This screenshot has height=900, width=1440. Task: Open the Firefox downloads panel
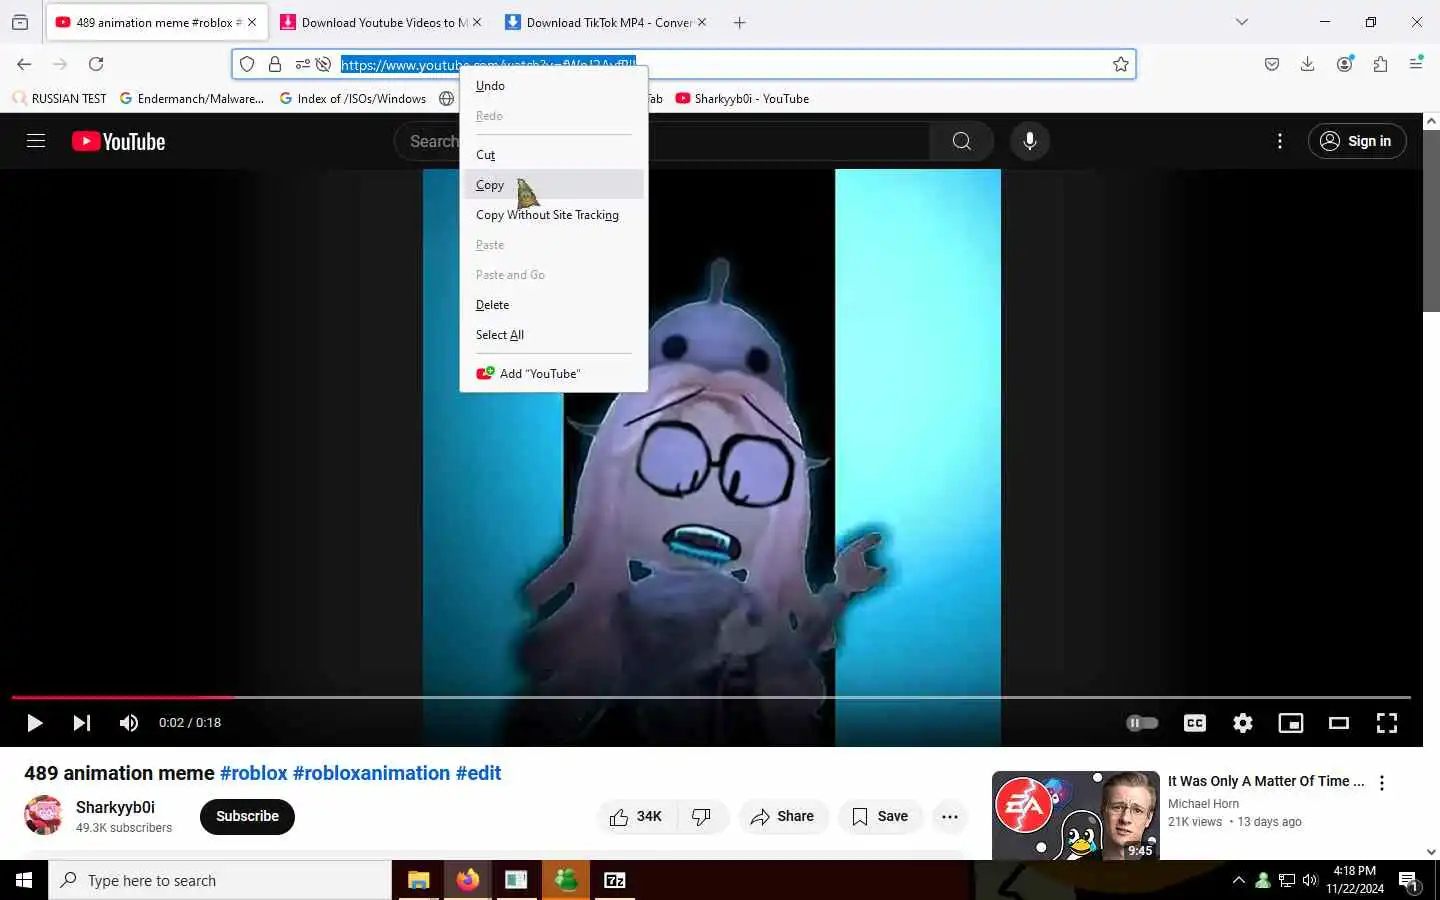[x=1307, y=64]
